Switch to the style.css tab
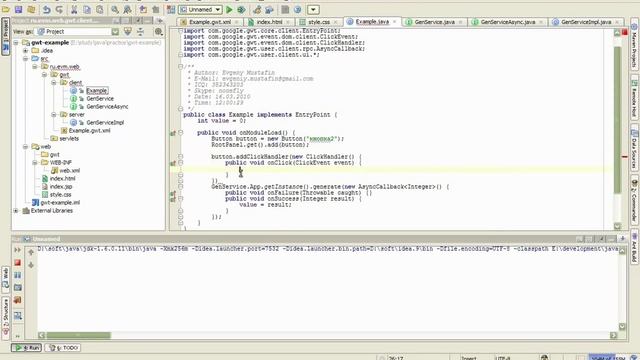 [x=318, y=22]
